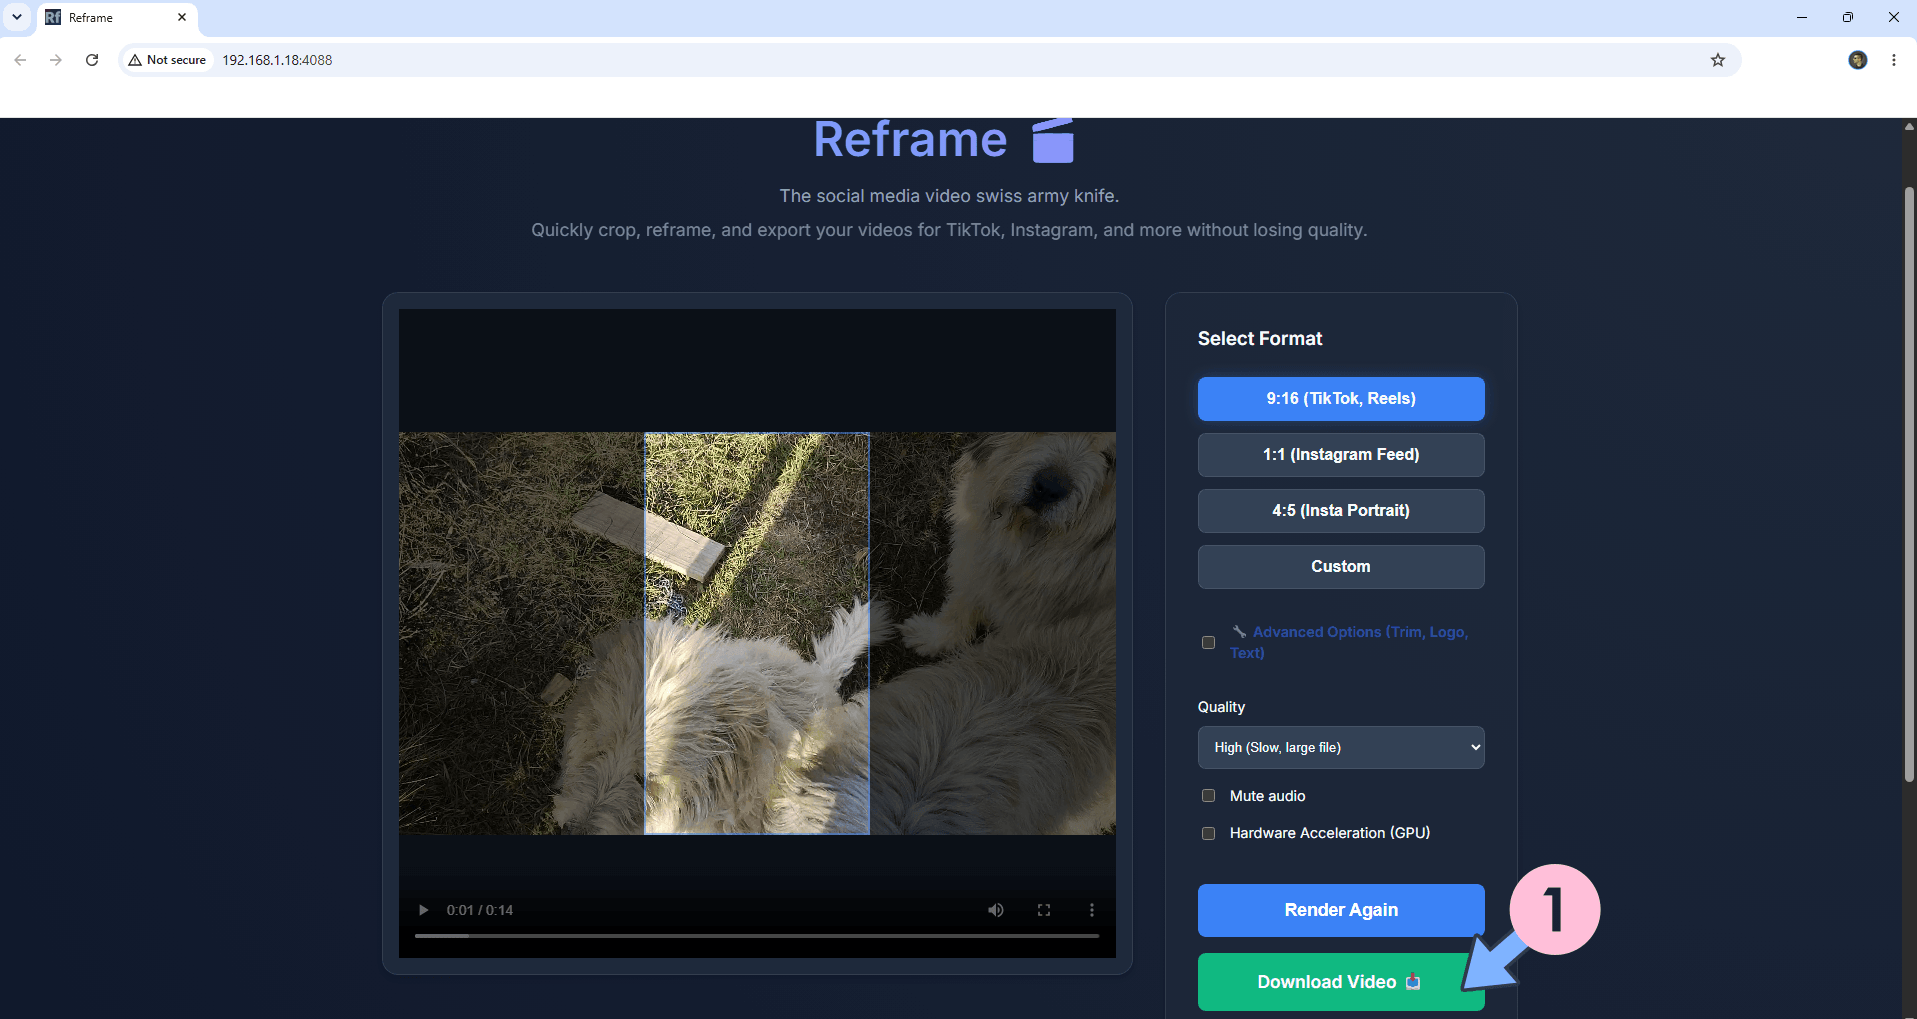
Task: Bookmark this page with star icon
Action: tap(1718, 60)
